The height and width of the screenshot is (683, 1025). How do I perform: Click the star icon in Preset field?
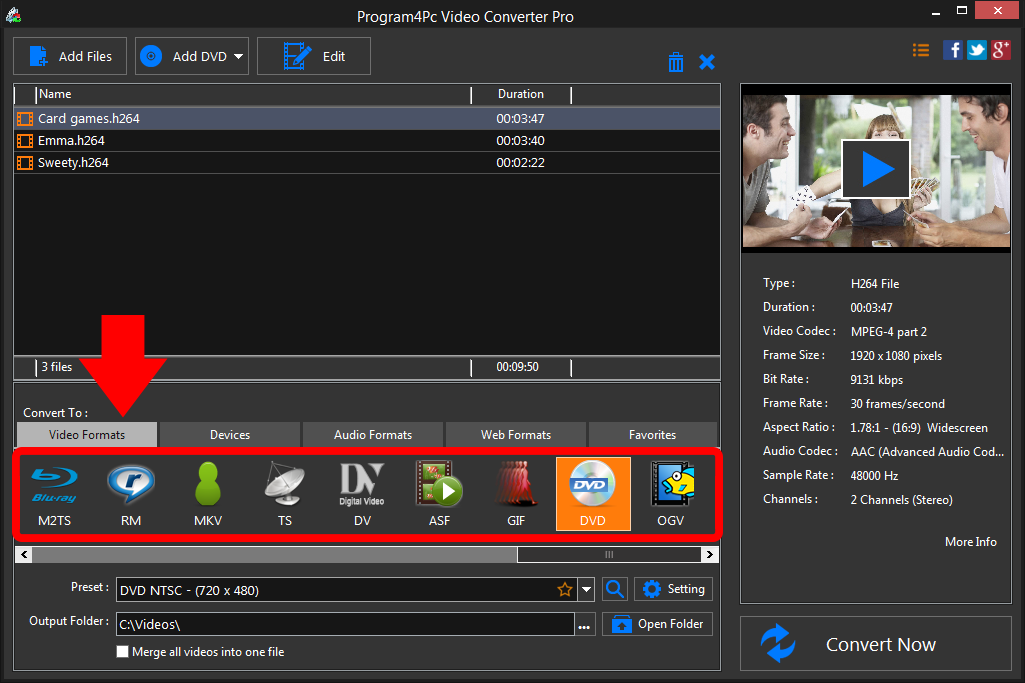click(x=565, y=590)
